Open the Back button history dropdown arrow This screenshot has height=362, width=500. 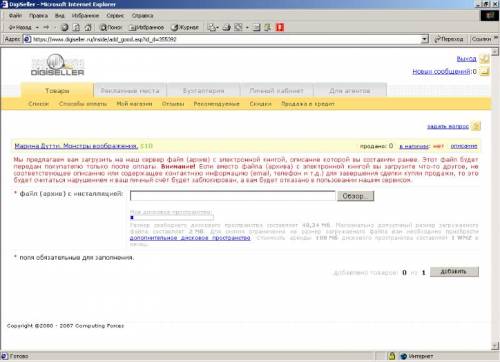pos(37,27)
